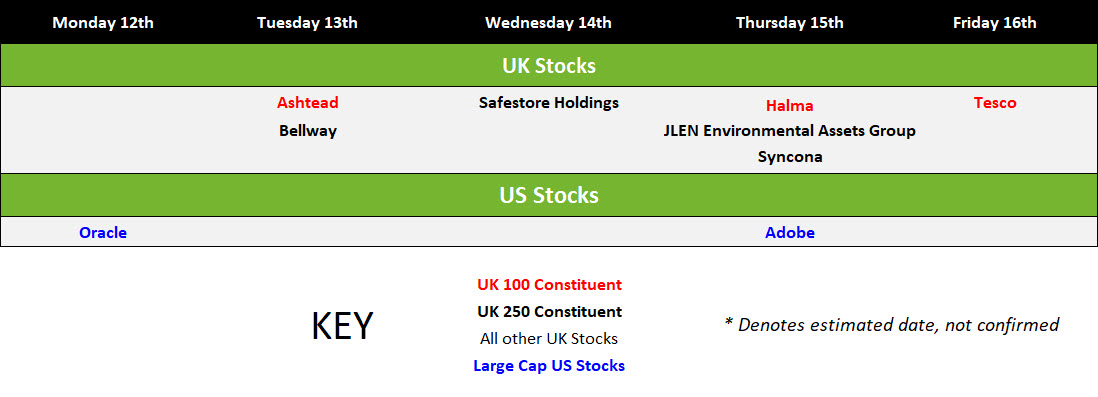Click the US Stocks green banner
The height and width of the screenshot is (397, 1098).
coord(549,195)
